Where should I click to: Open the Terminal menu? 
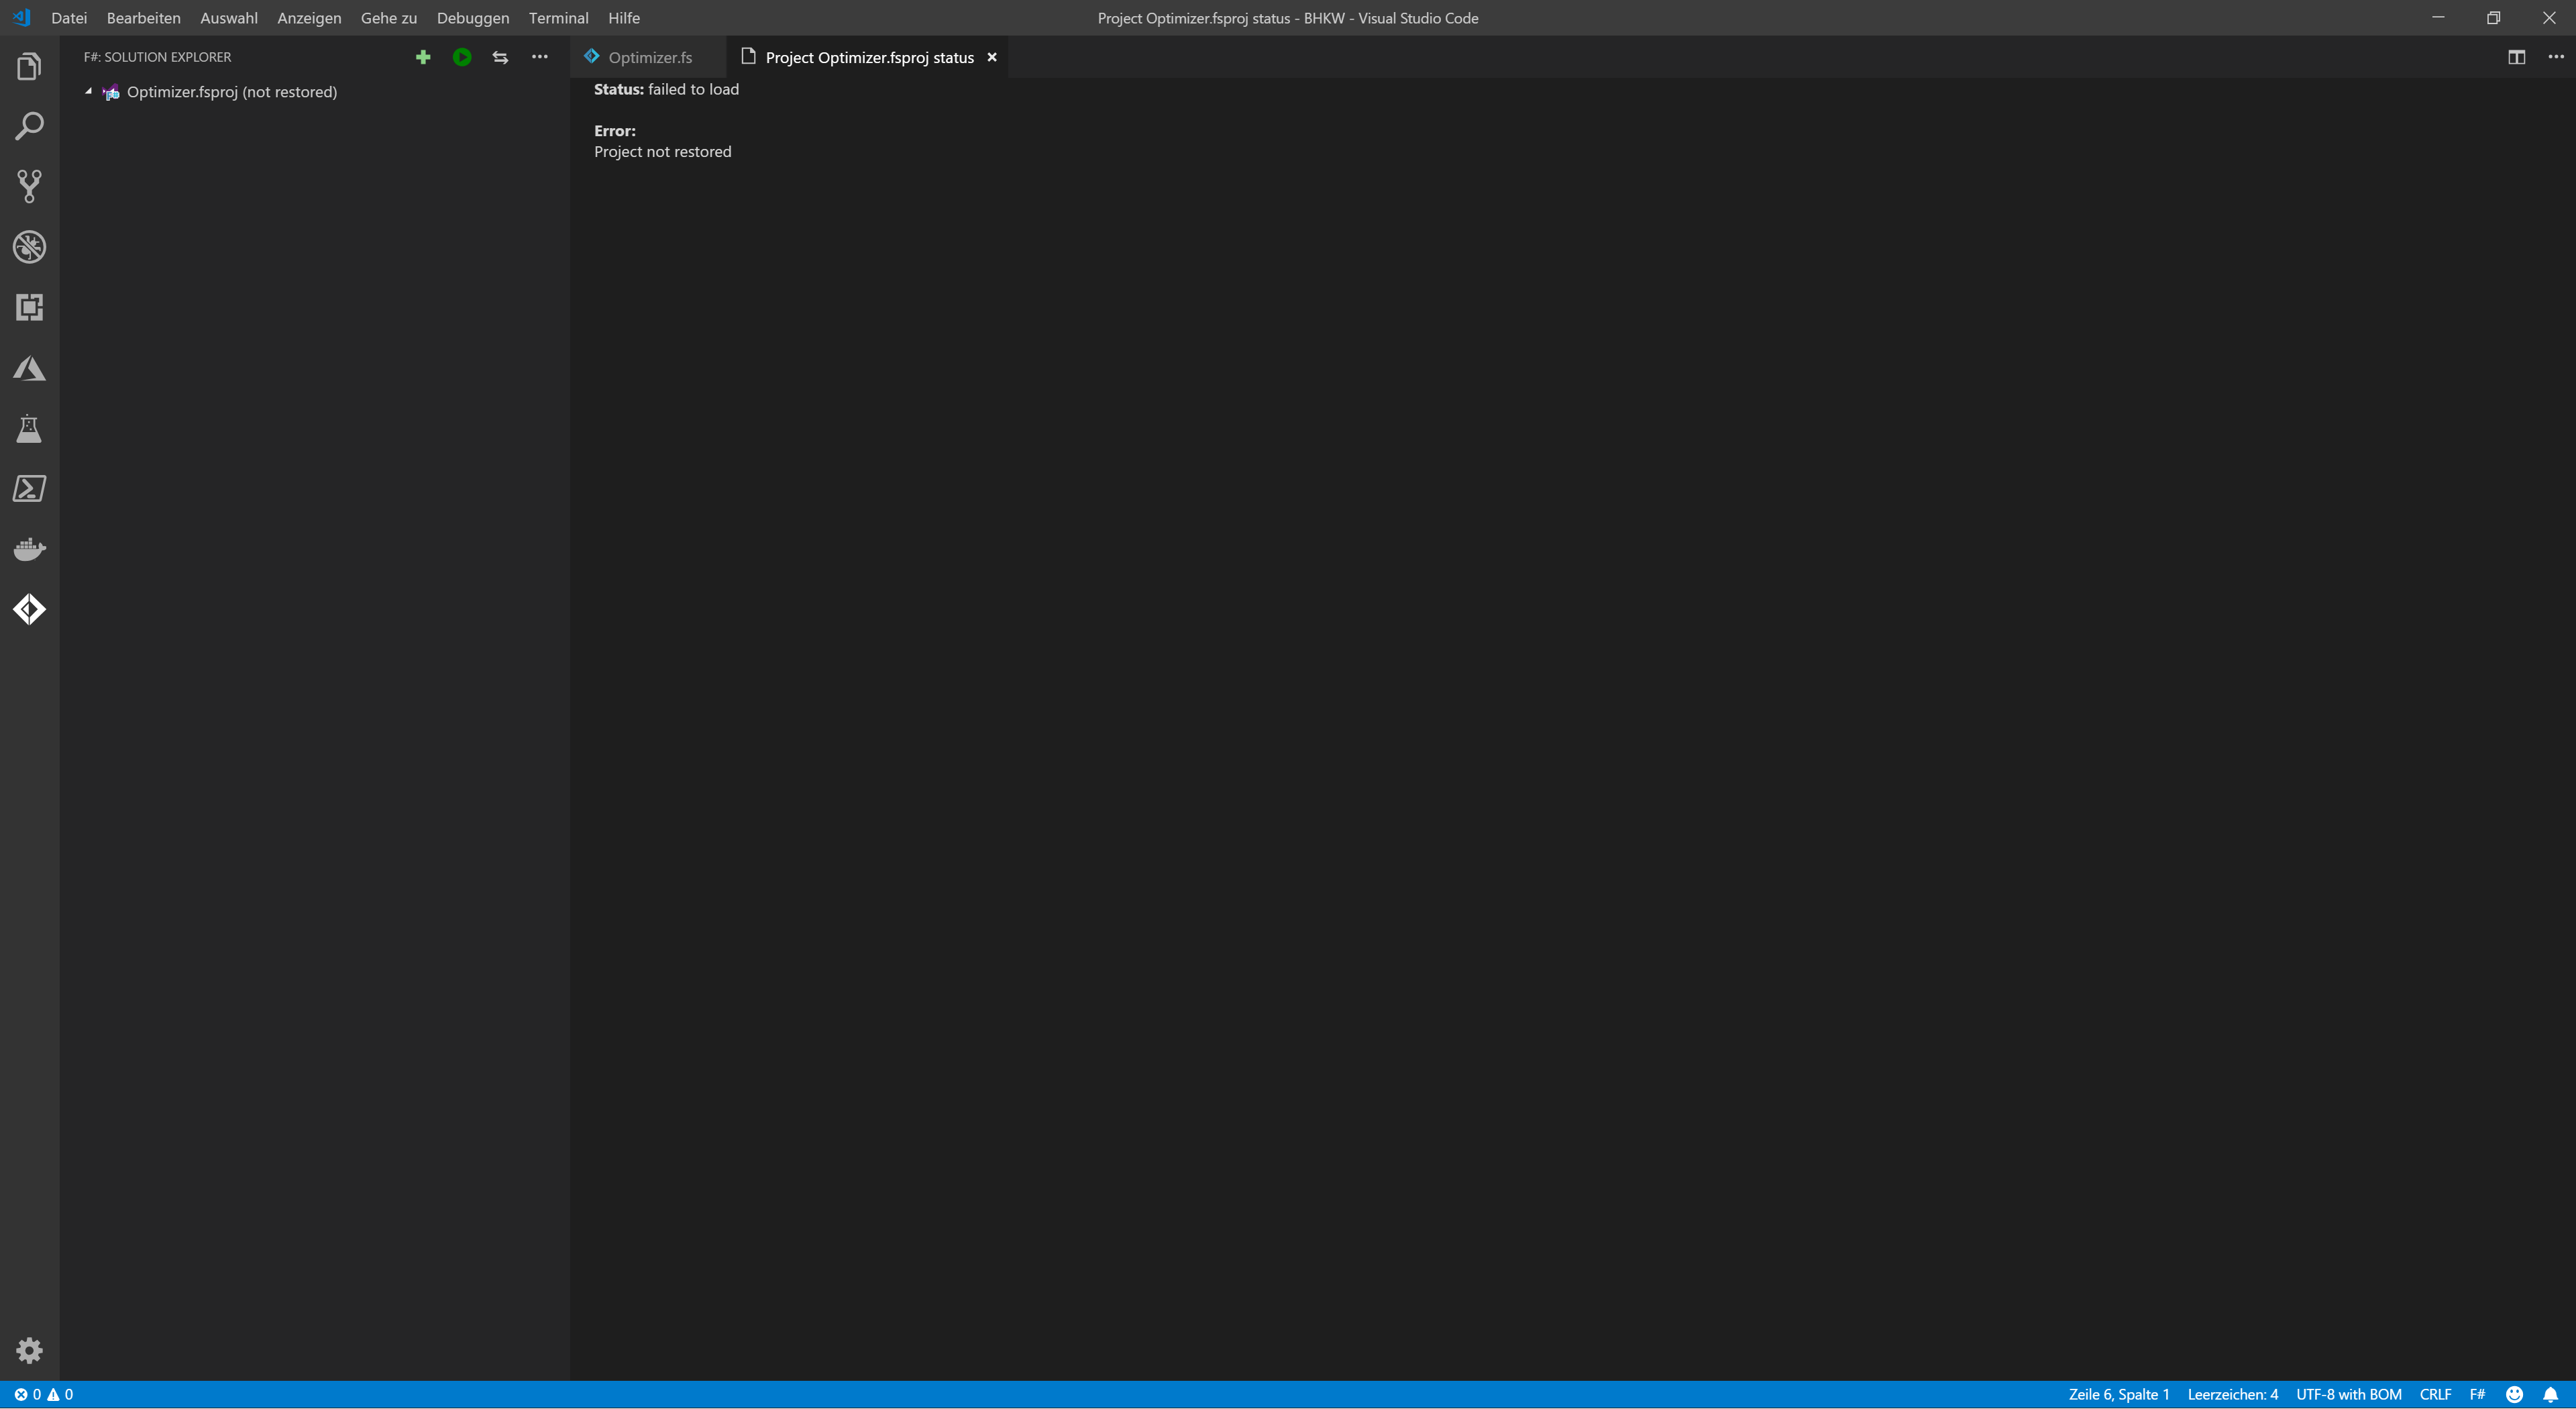[x=557, y=17]
